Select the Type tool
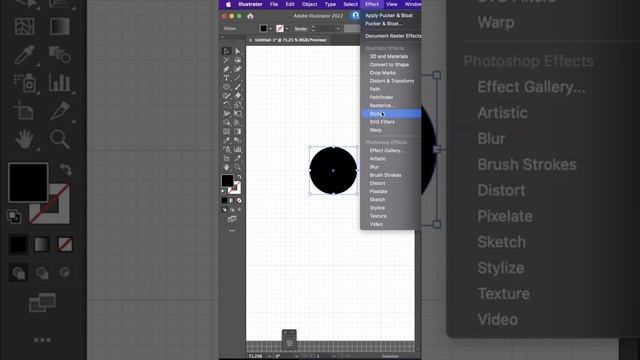This screenshot has height=360, width=640. pyautogui.click(x=227, y=78)
